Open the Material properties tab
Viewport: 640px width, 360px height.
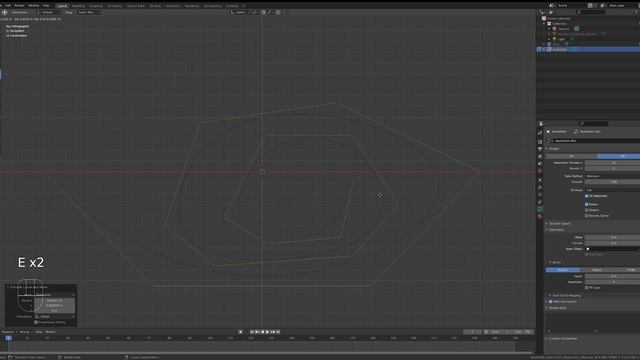click(540, 216)
